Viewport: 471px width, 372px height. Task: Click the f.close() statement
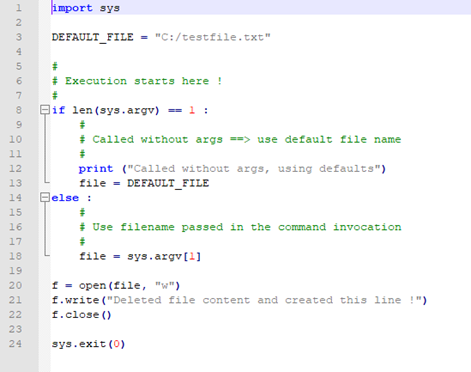[82, 315]
